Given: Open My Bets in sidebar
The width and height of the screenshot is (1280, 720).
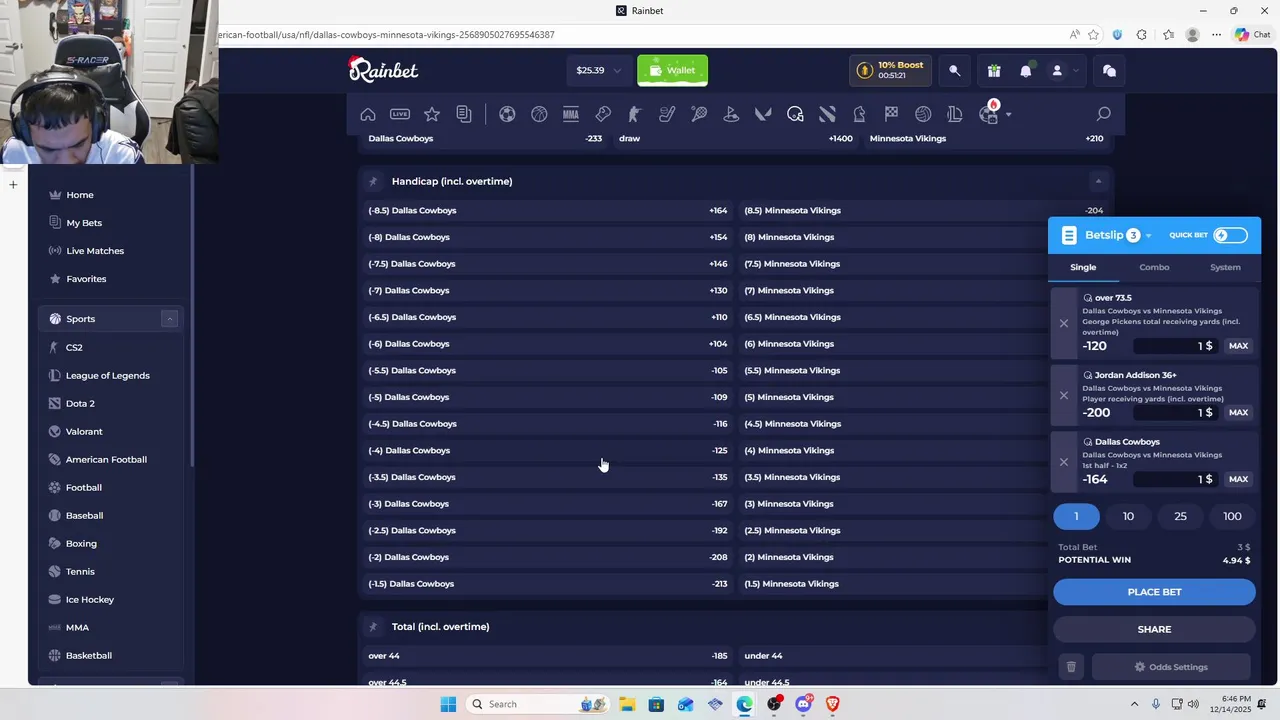Looking at the screenshot, I should click(x=84, y=223).
